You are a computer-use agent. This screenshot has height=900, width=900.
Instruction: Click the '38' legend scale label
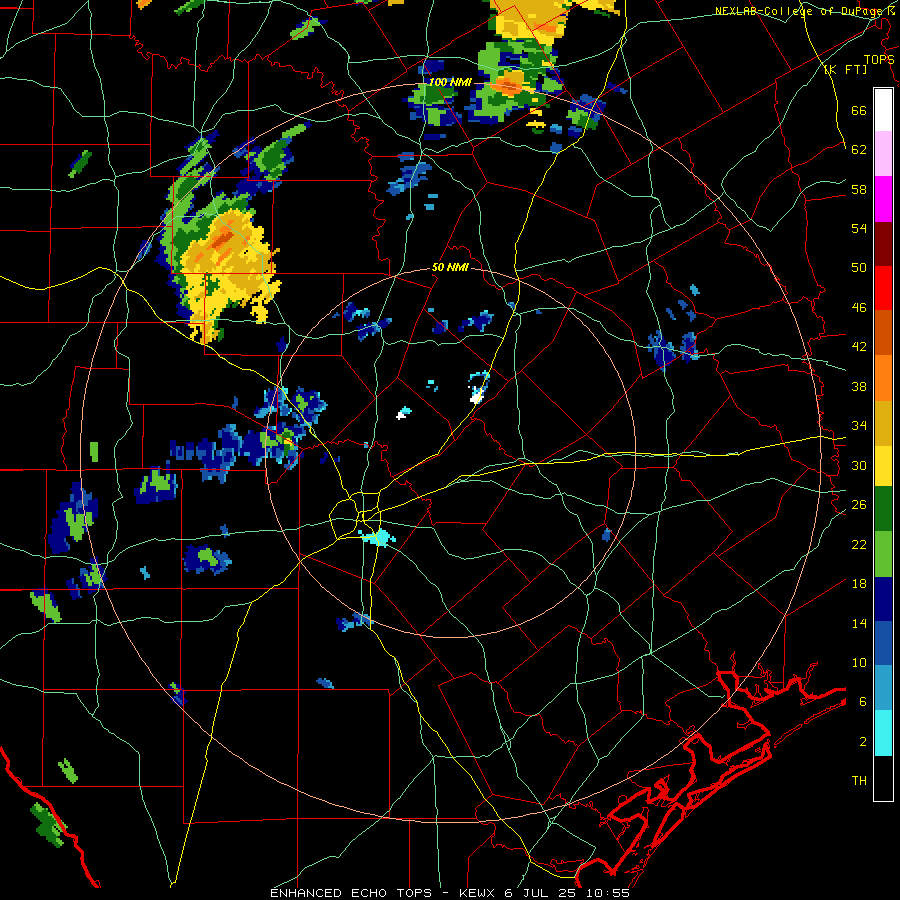[859, 386]
